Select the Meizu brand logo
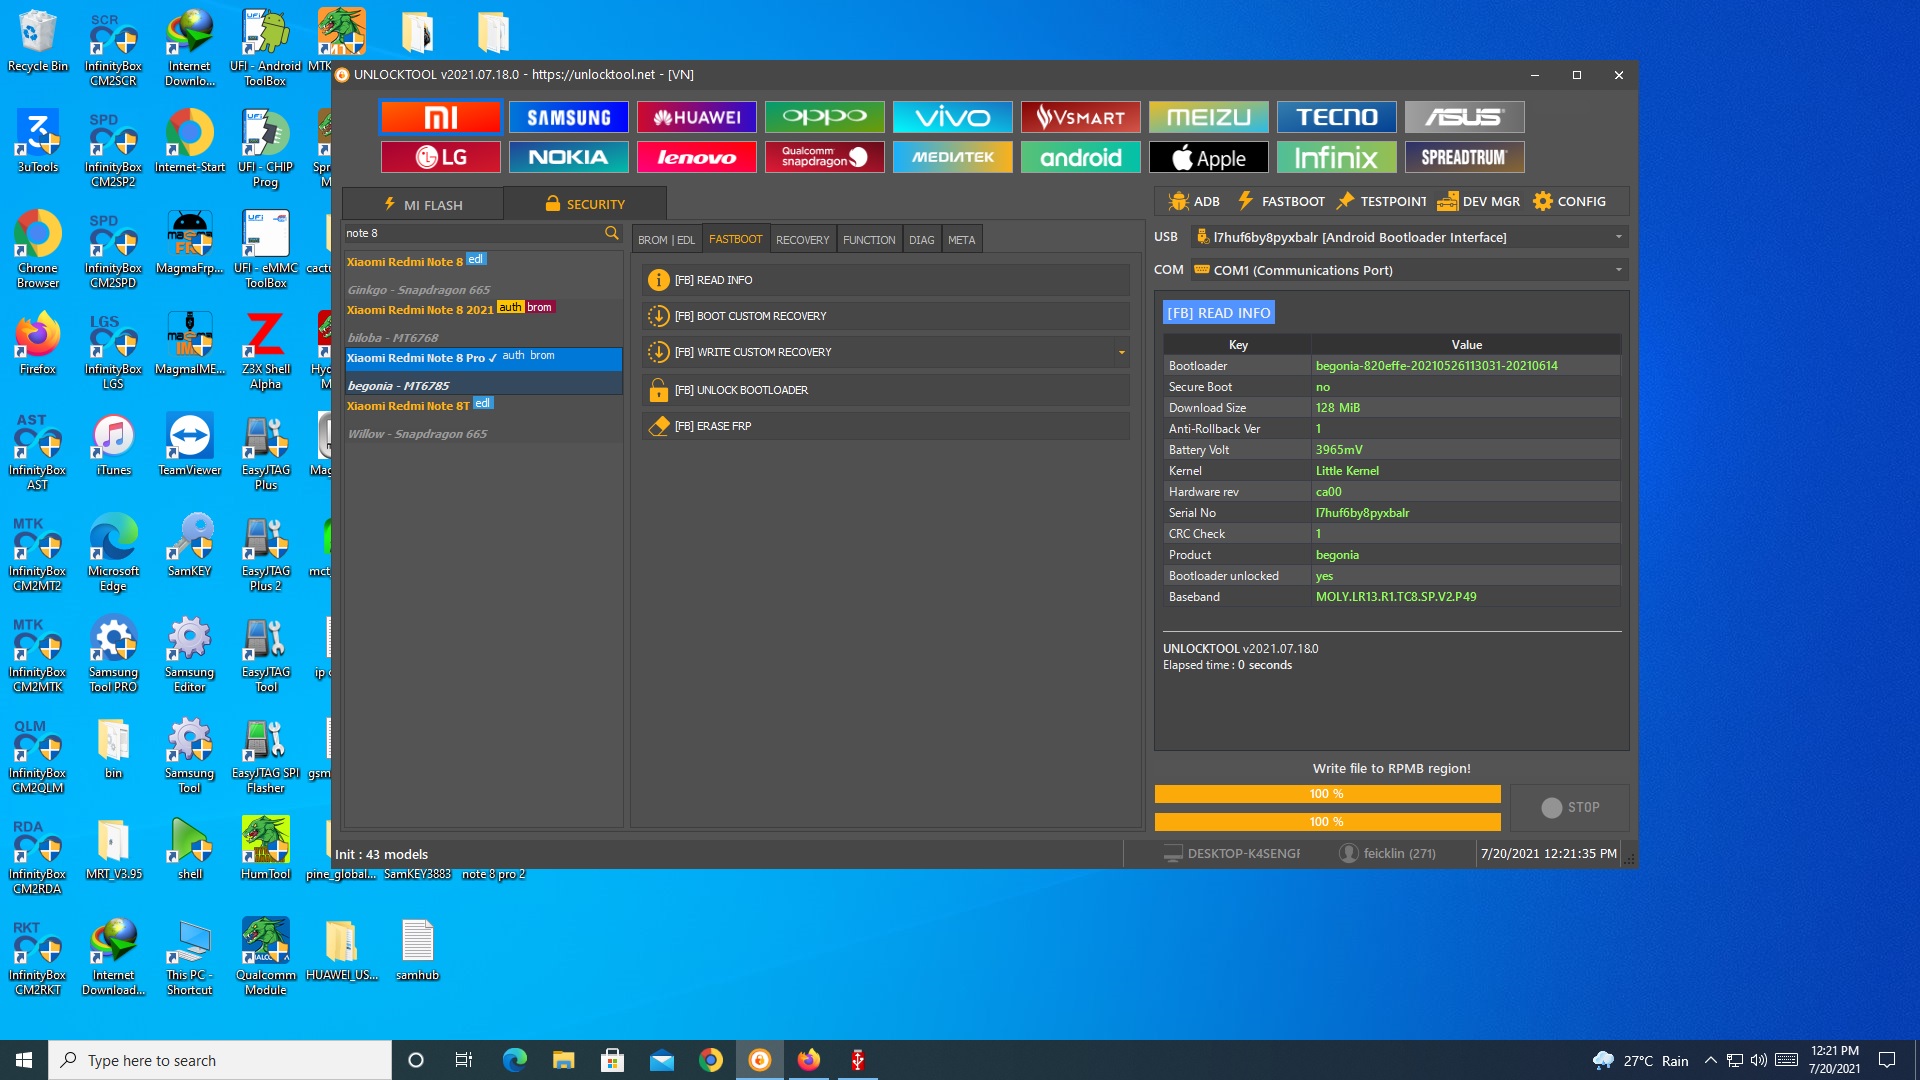 pos(1208,117)
